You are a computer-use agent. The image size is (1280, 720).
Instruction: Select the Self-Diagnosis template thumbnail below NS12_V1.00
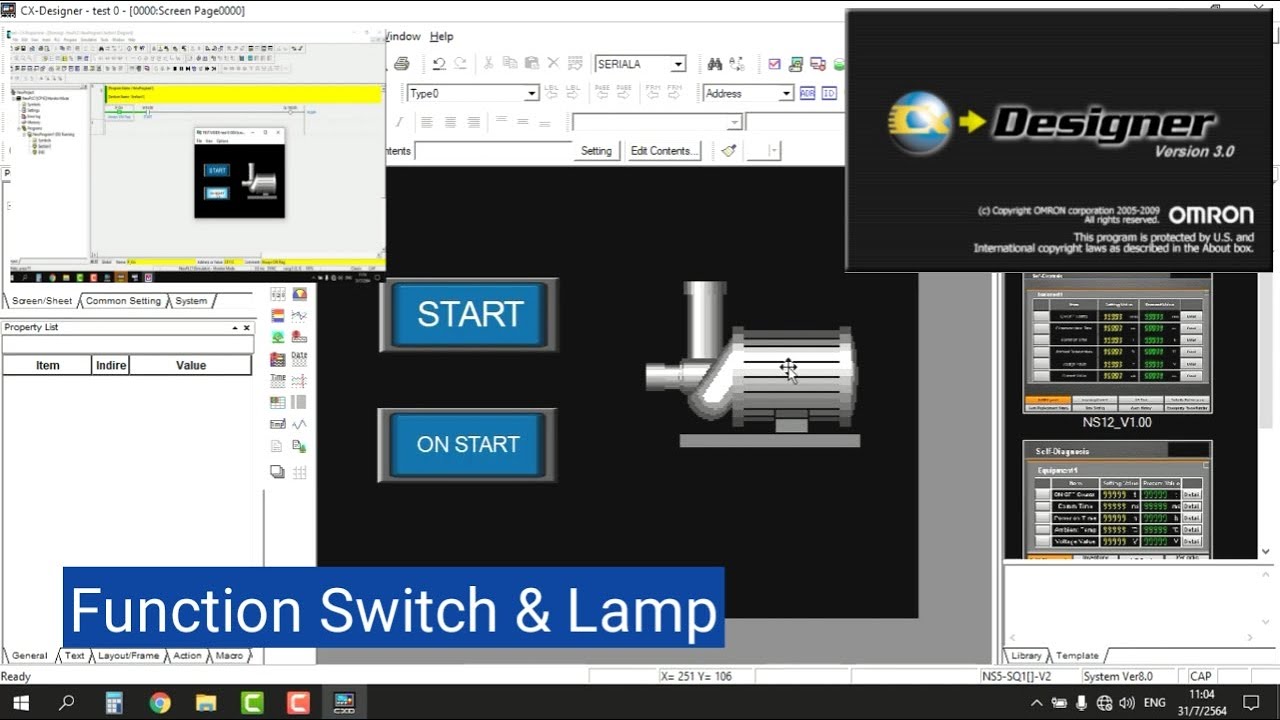(x=1117, y=499)
